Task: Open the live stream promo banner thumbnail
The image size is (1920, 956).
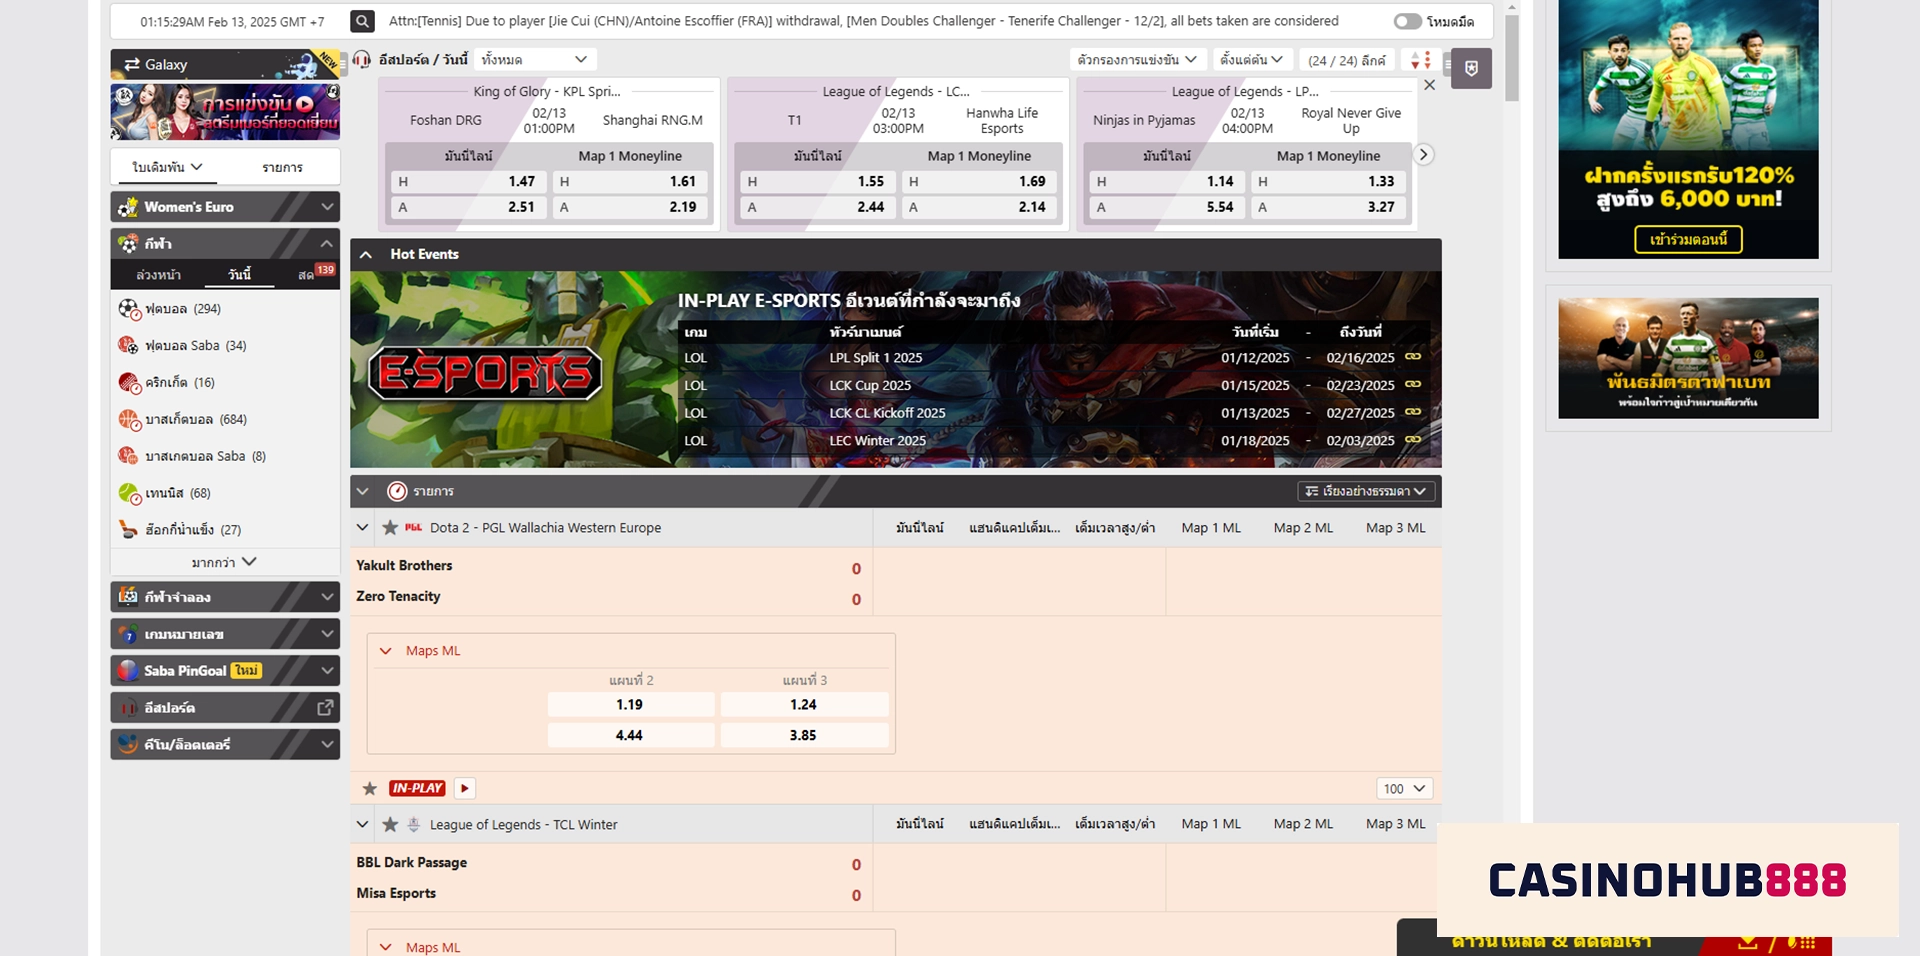Action: [x=225, y=112]
